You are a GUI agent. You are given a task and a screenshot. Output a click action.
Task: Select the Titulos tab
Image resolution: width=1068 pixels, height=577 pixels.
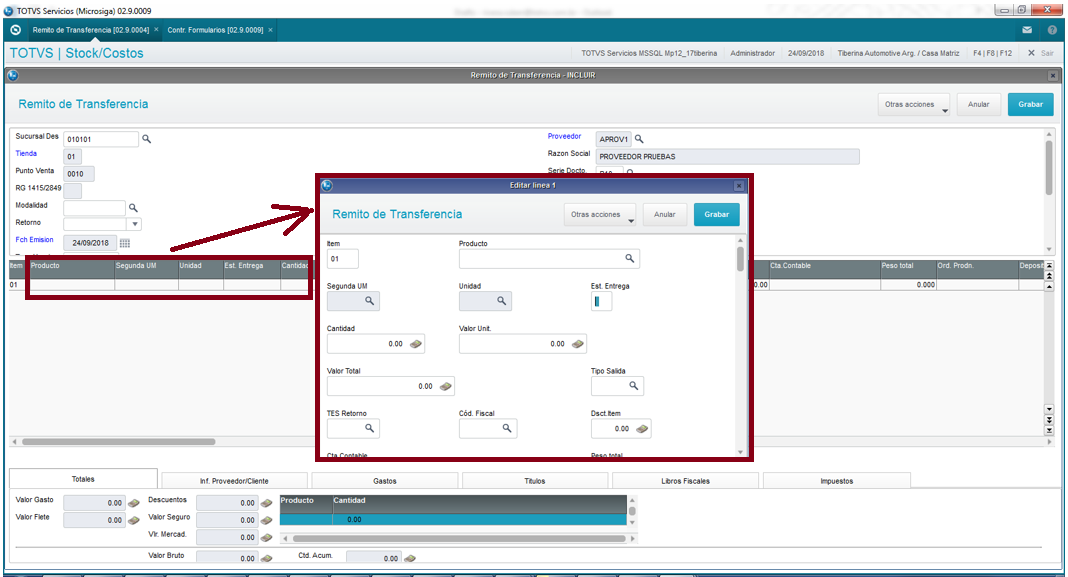coord(535,481)
